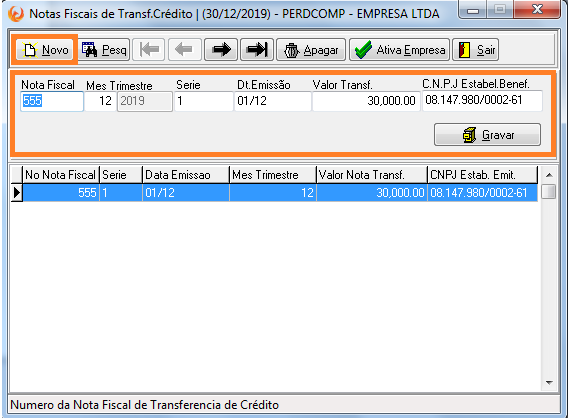Click the CNPJ Estab. Emit. column header
This screenshot has width=573, height=418.
pos(482,175)
